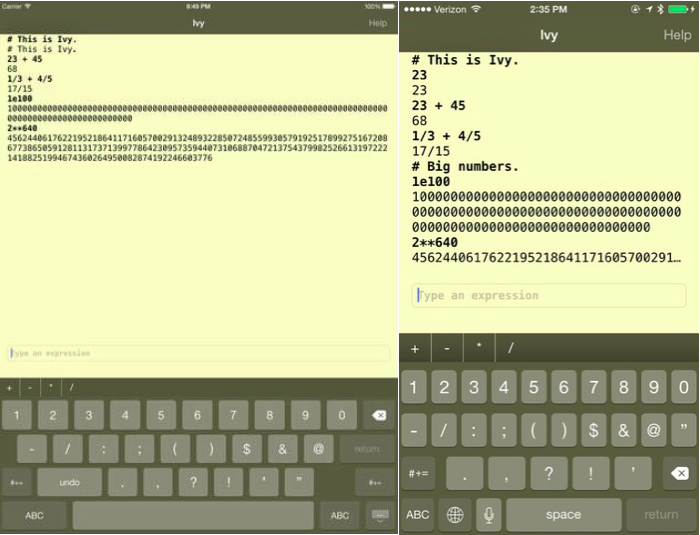Viewport: 700px width, 535px height.
Task: Tap the left ABC key on iPad keyboard
Action: 34,515
